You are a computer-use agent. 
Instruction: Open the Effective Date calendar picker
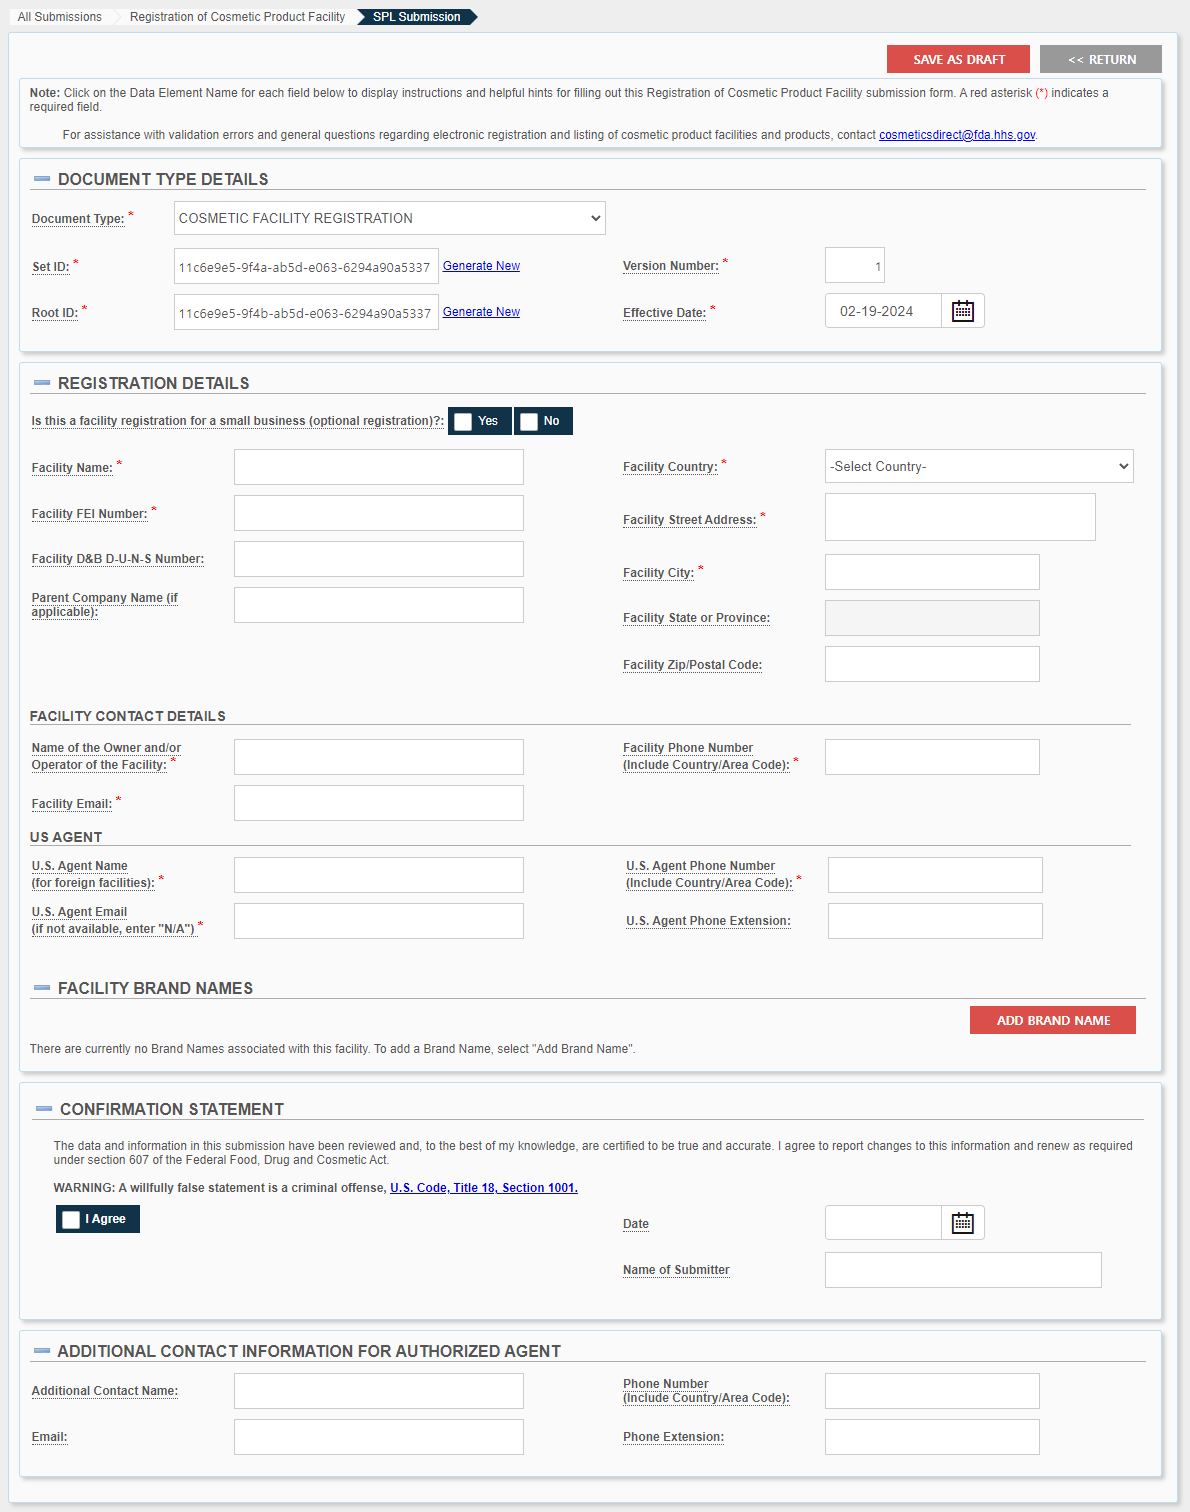click(962, 311)
